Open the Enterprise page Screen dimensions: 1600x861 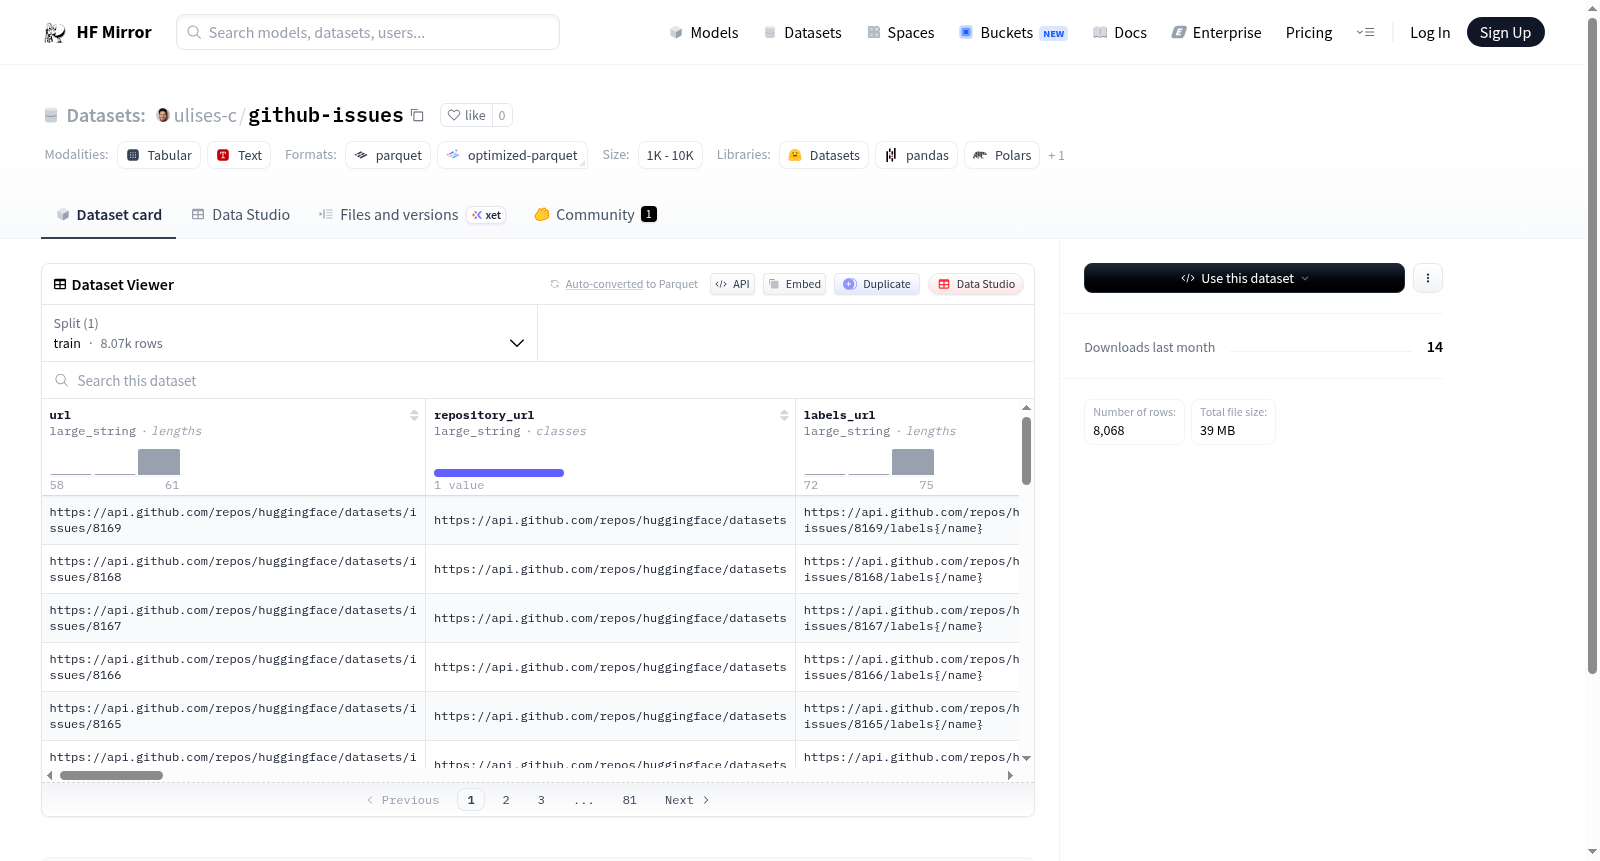1216,33
